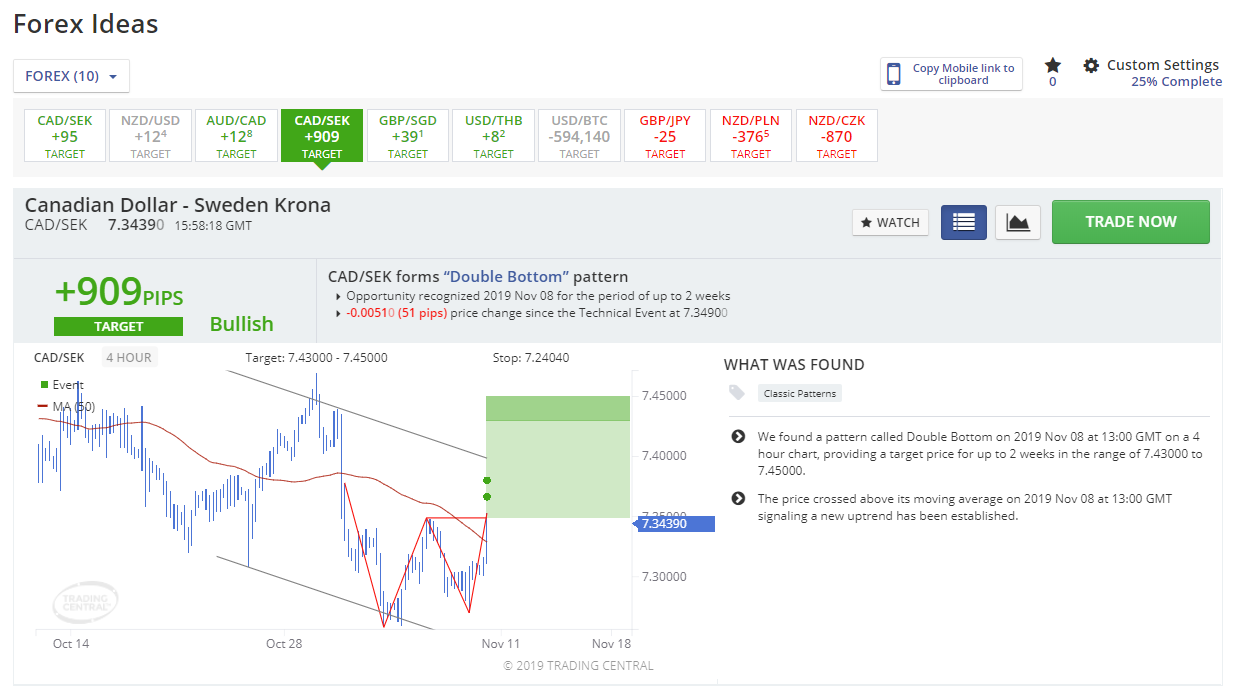Toggle watching CAD/SEK via the WATCH button
The height and width of the screenshot is (688, 1233).
point(890,222)
